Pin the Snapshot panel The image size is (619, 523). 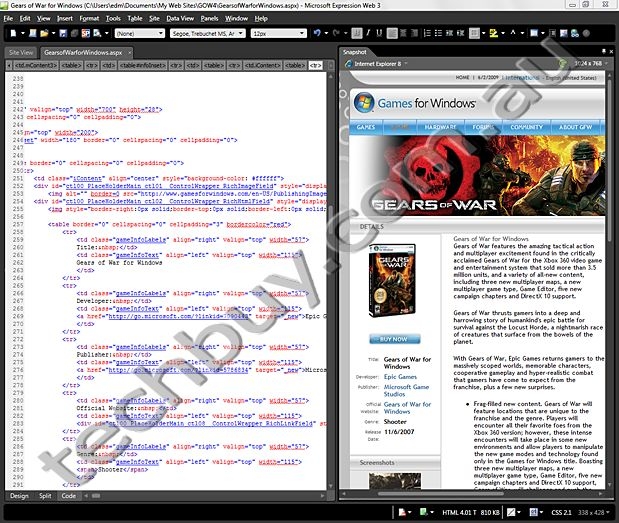(x=603, y=52)
